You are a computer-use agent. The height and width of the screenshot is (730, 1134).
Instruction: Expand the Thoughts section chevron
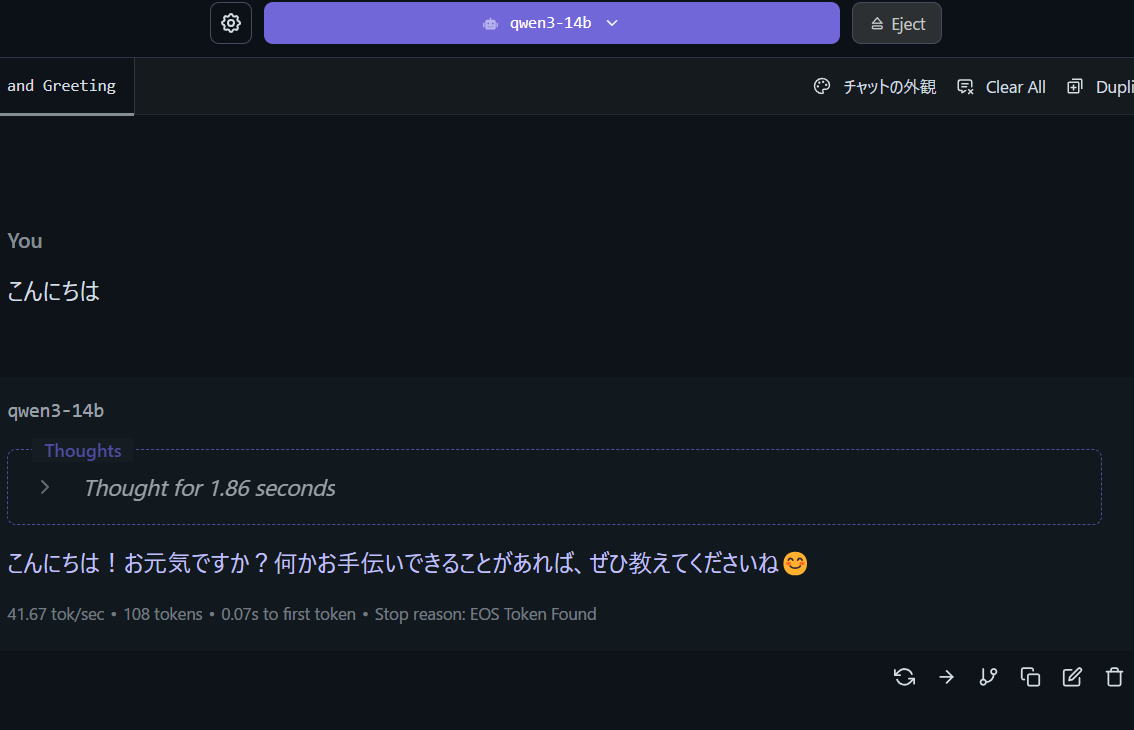click(x=45, y=487)
